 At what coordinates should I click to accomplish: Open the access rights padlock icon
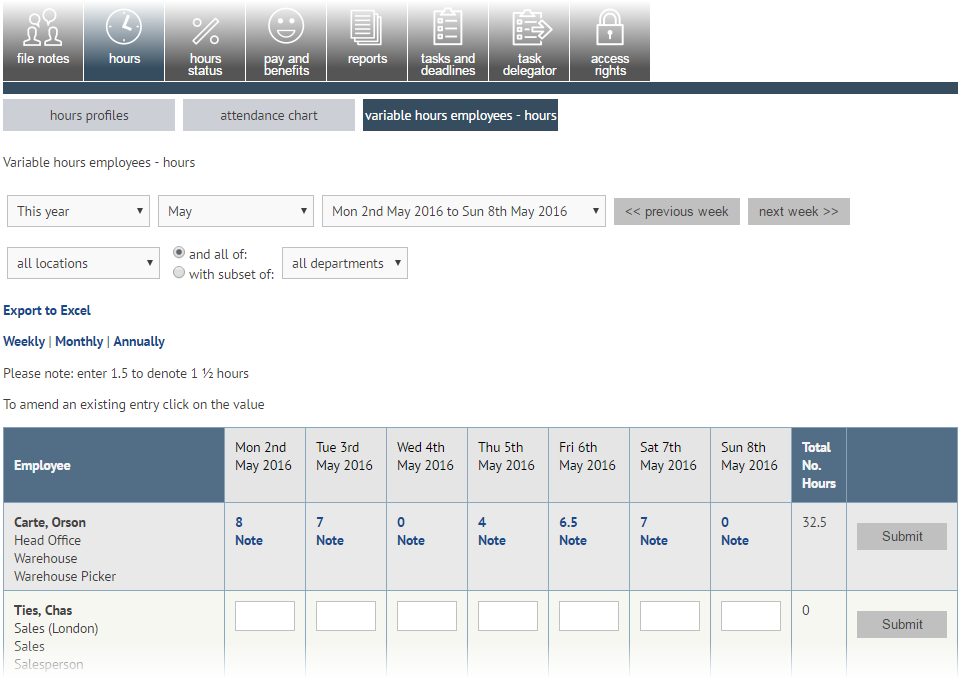point(610,41)
